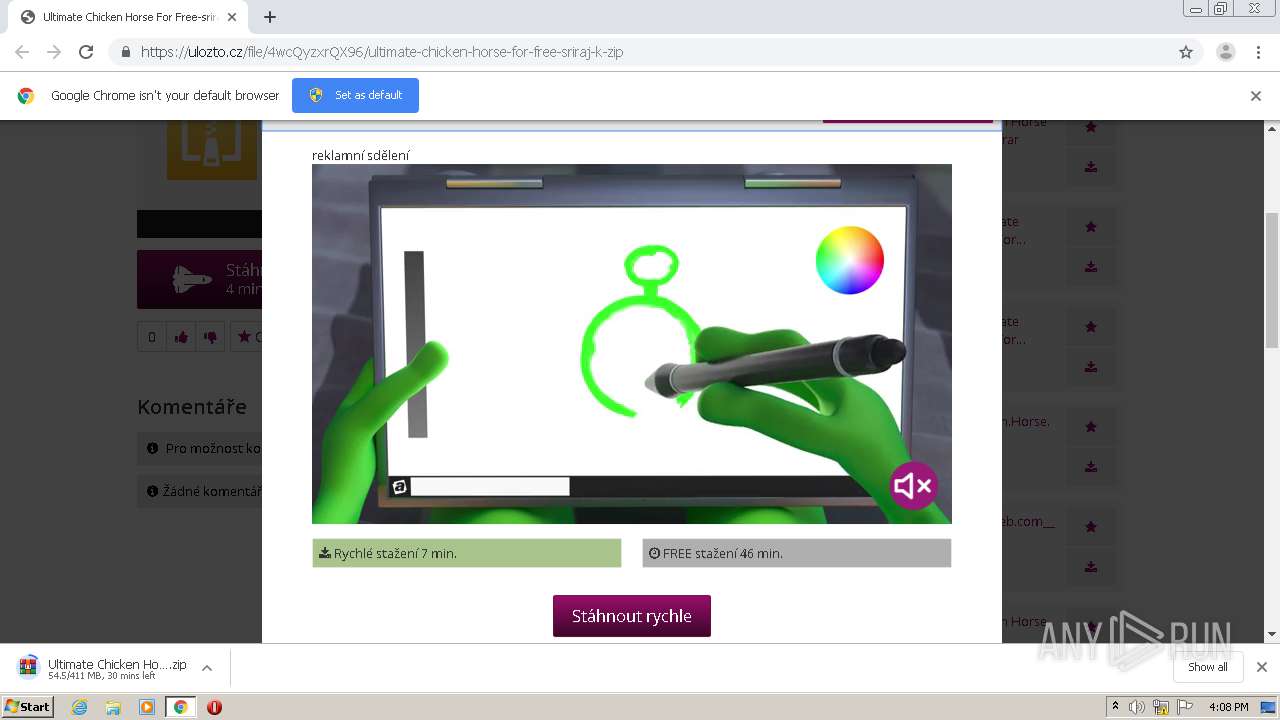The width and height of the screenshot is (1280, 720).
Task: Favorite first related file with star
Action: pos(1091,127)
